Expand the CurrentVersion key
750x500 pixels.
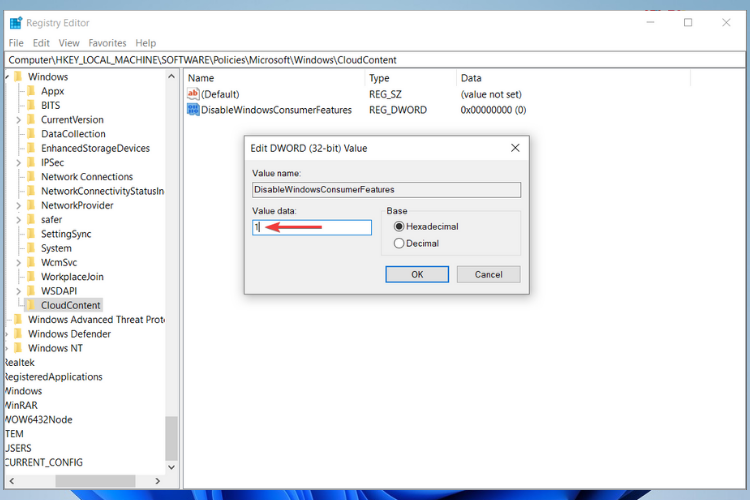coord(18,120)
